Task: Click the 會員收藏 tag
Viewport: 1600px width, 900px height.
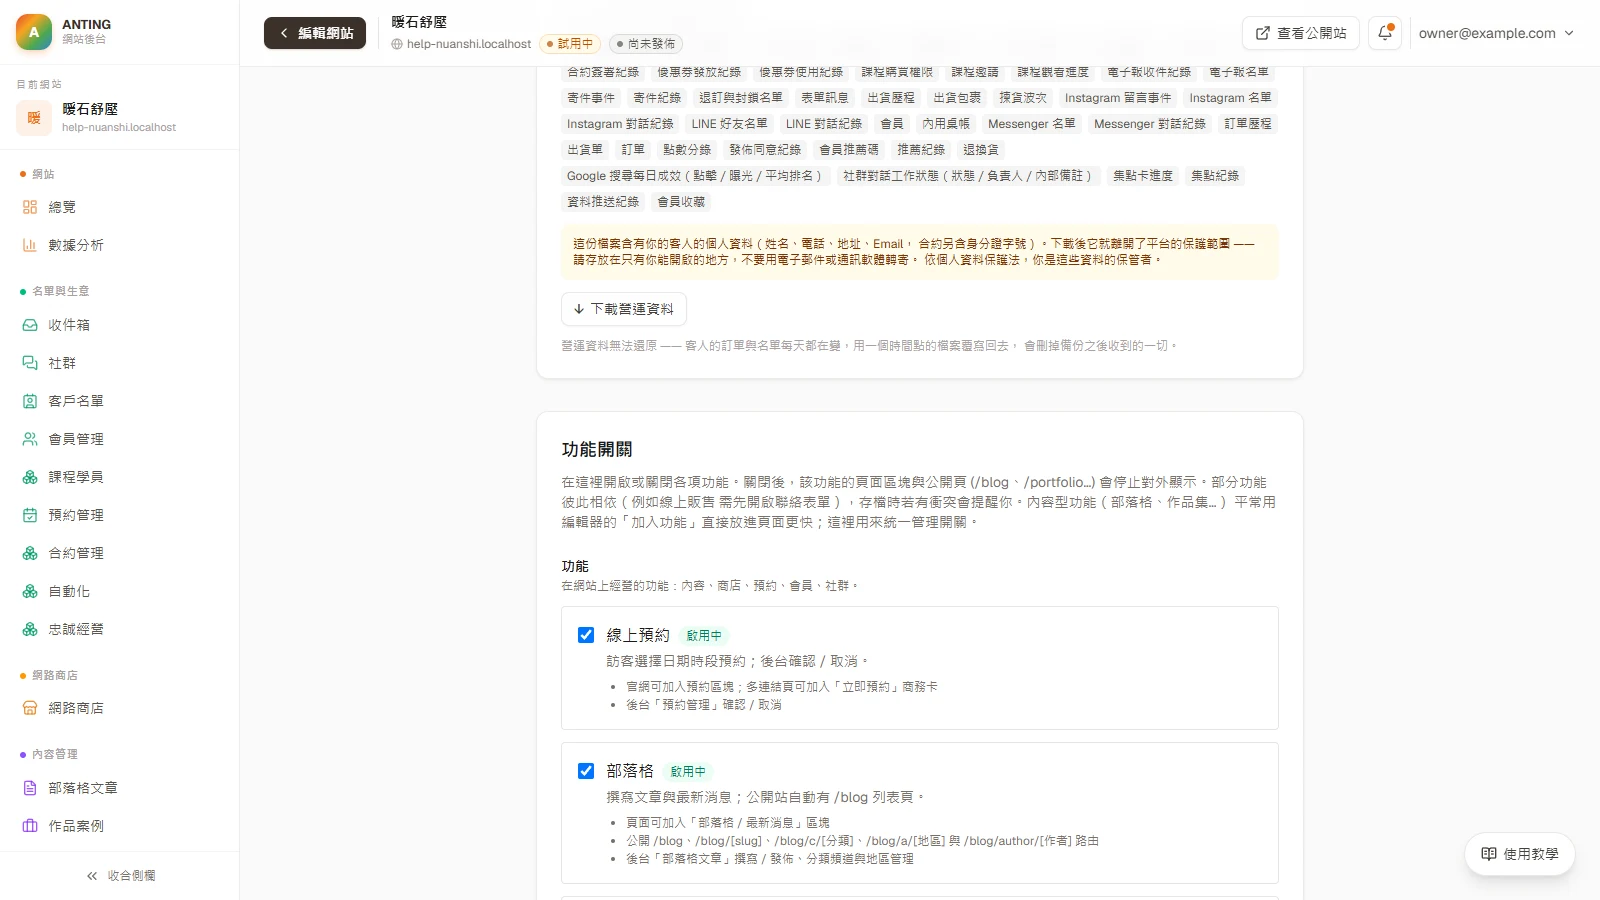Action: pyautogui.click(x=681, y=202)
